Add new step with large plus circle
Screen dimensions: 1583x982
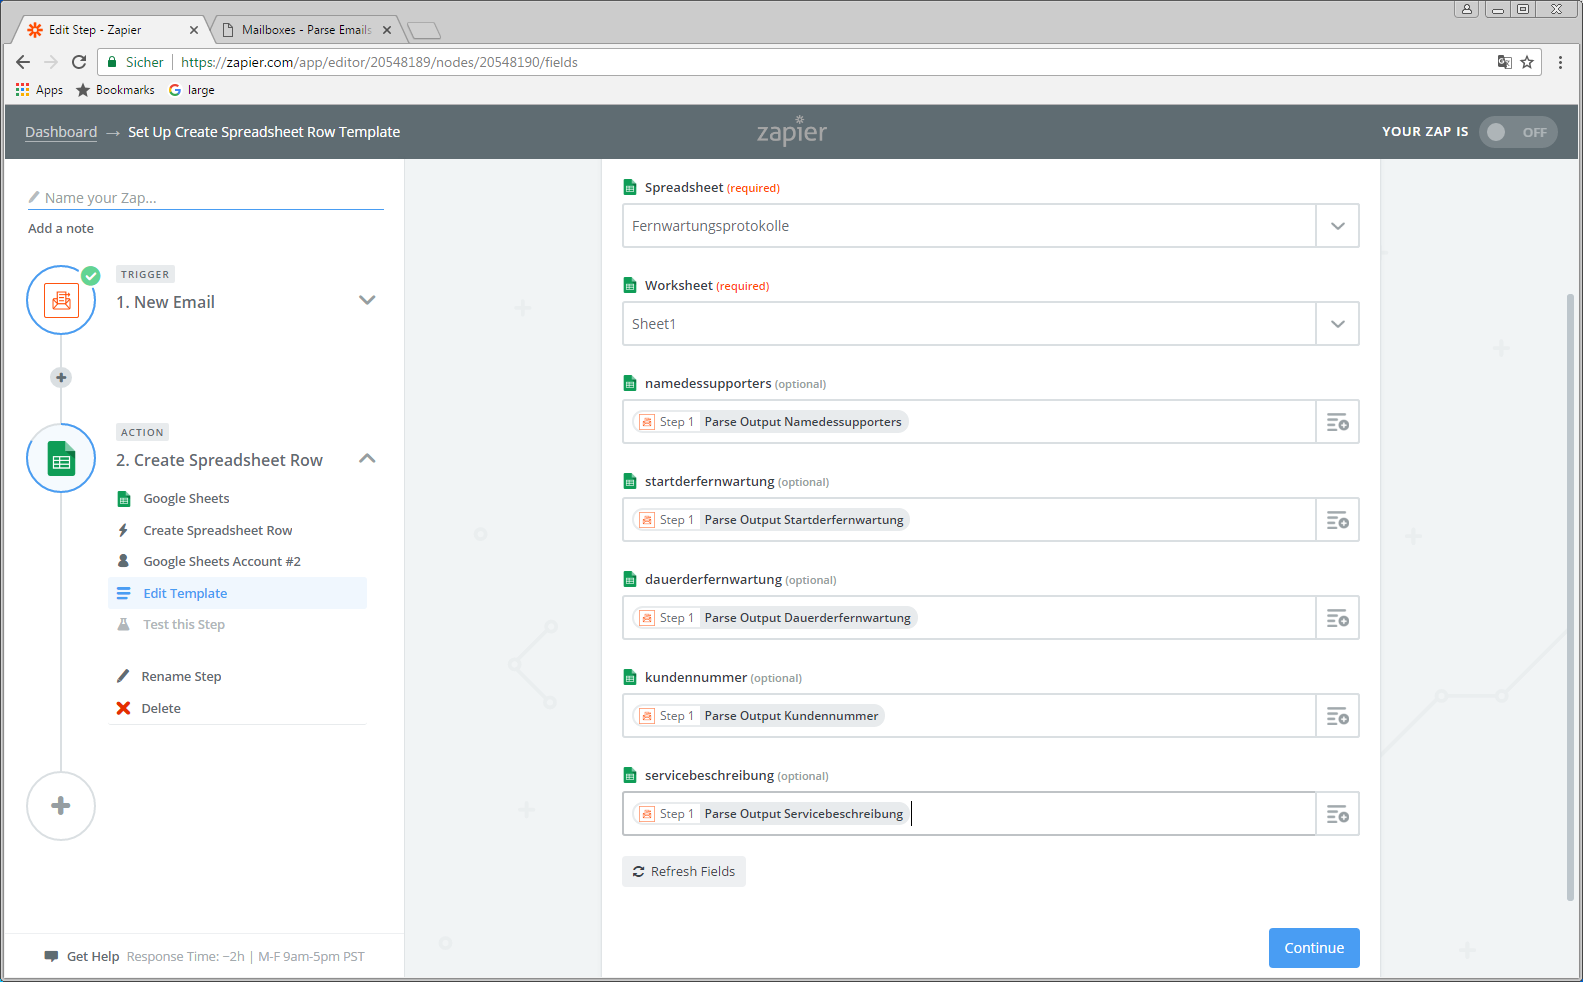point(61,806)
